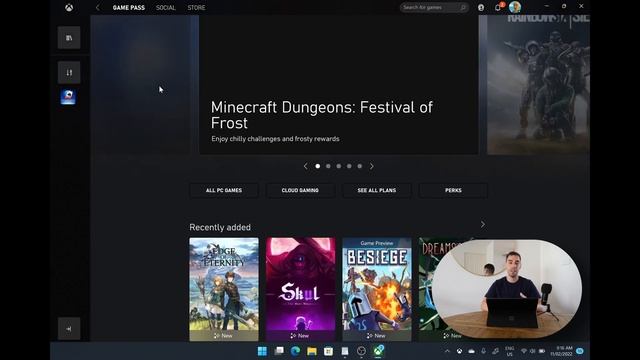Open the sort/queue sidebar icon
The height and width of the screenshot is (360, 640).
69,73
